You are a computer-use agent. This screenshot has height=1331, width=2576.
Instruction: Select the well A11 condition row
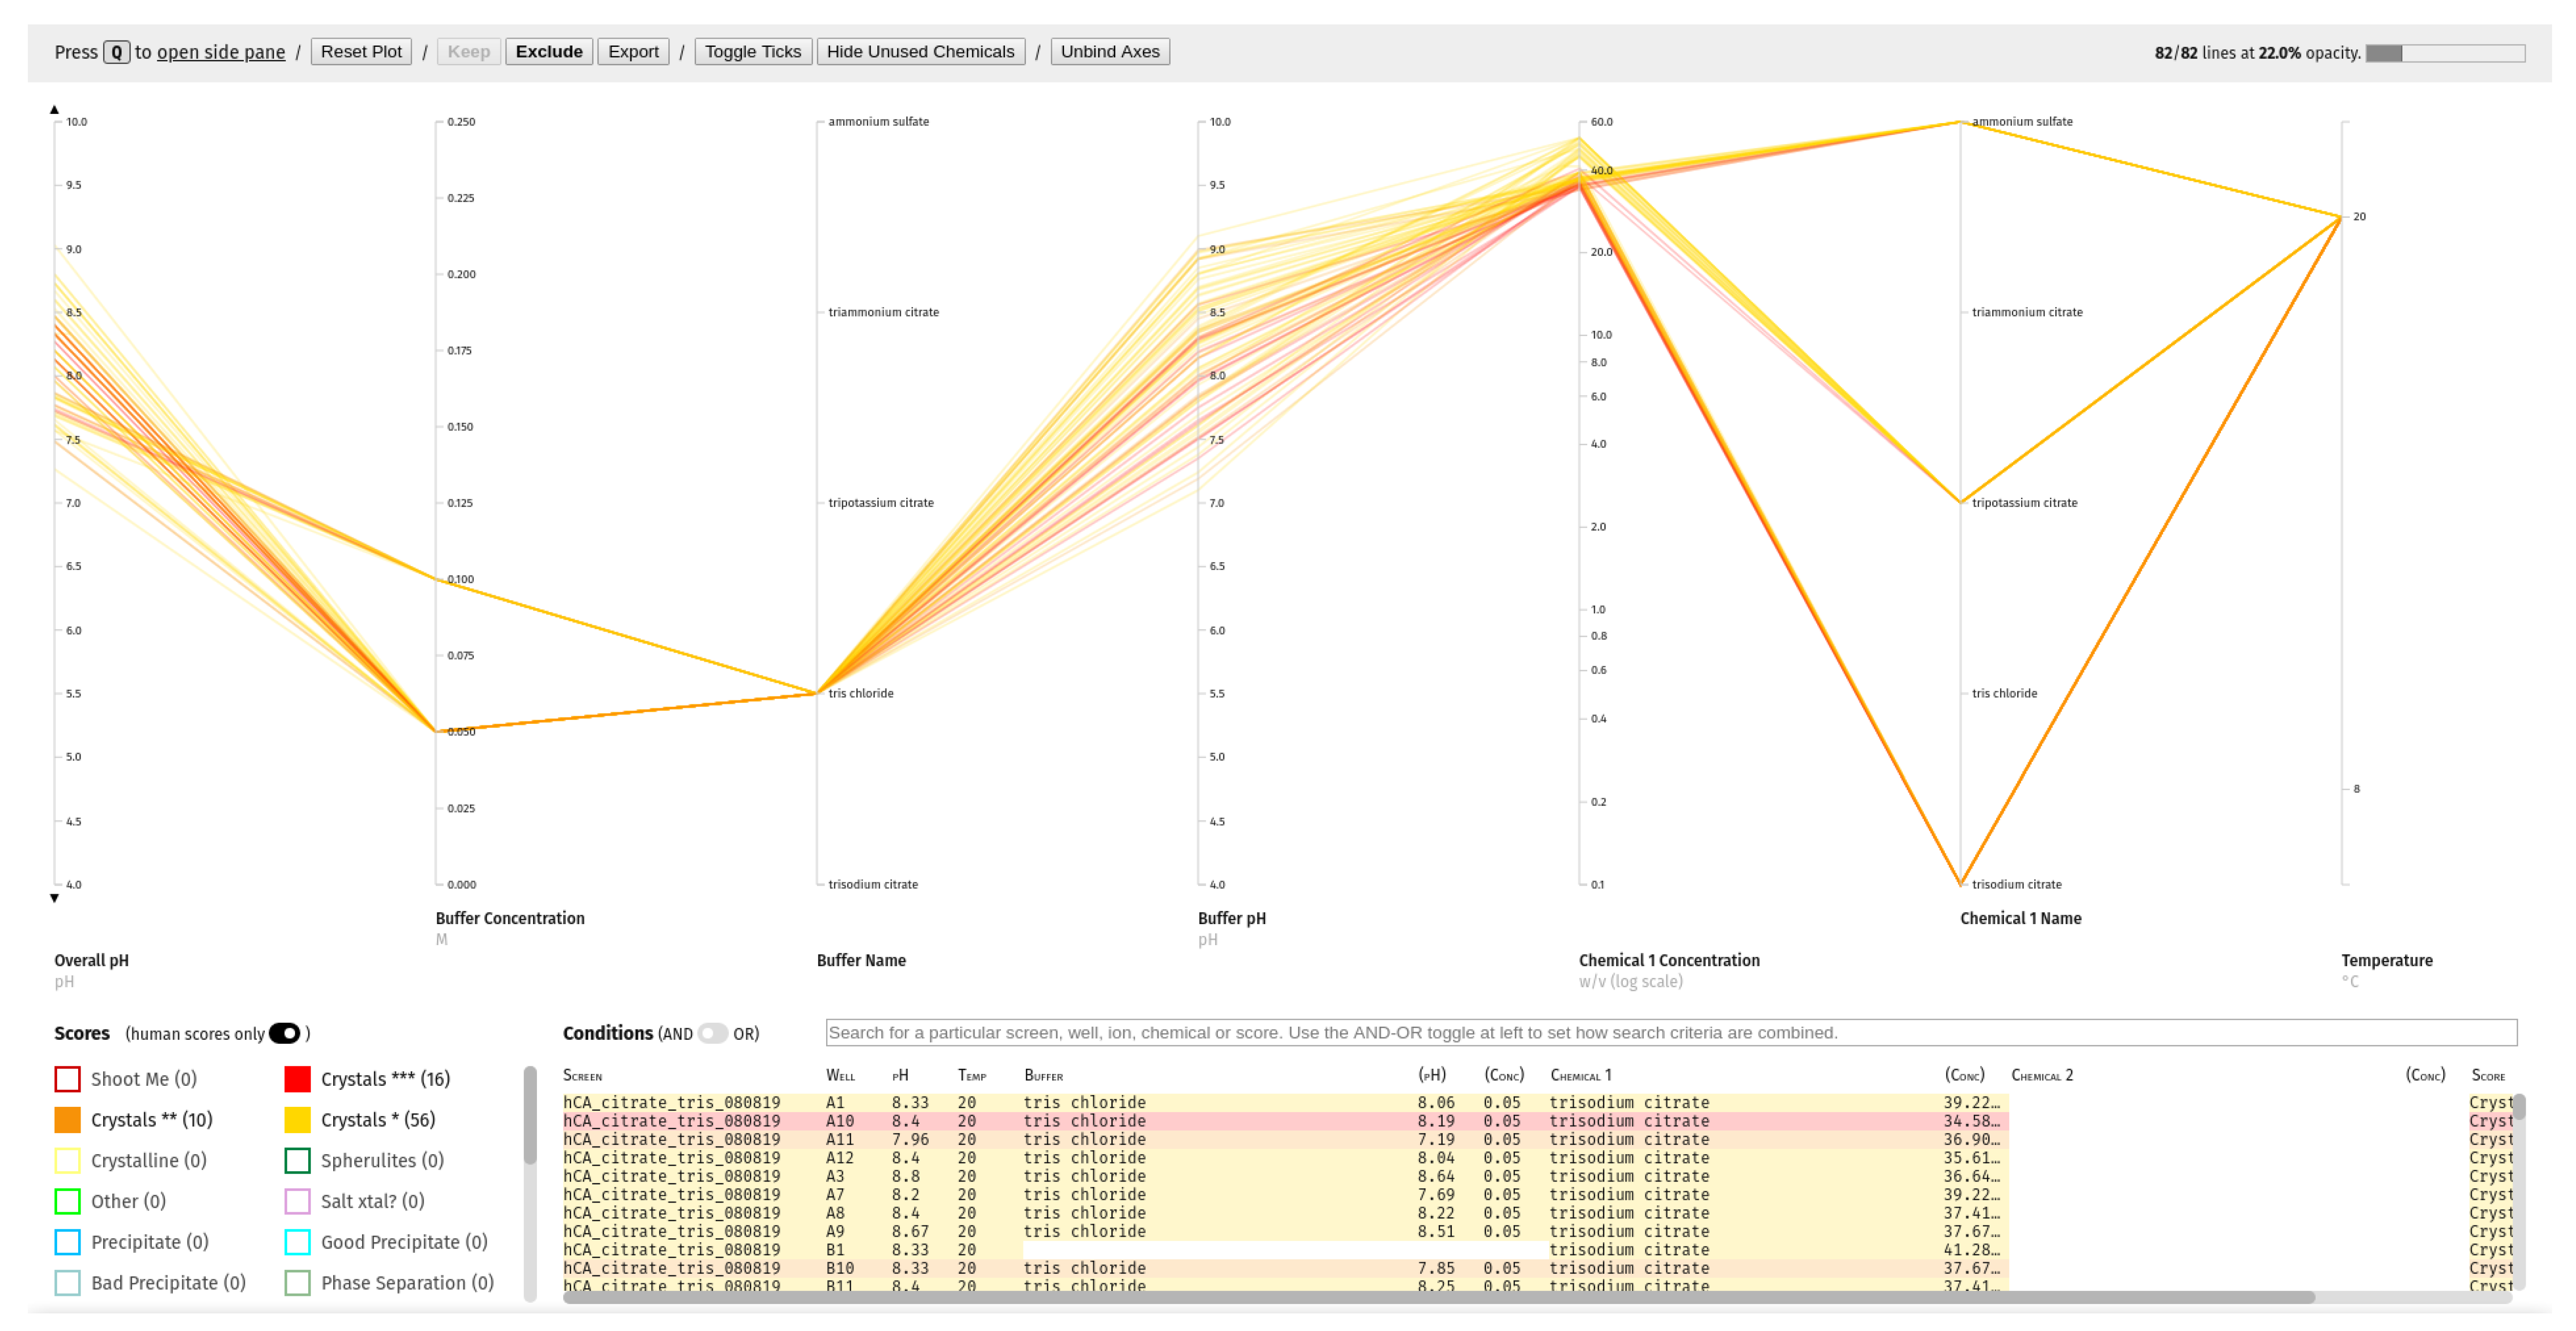pos(1537,1140)
